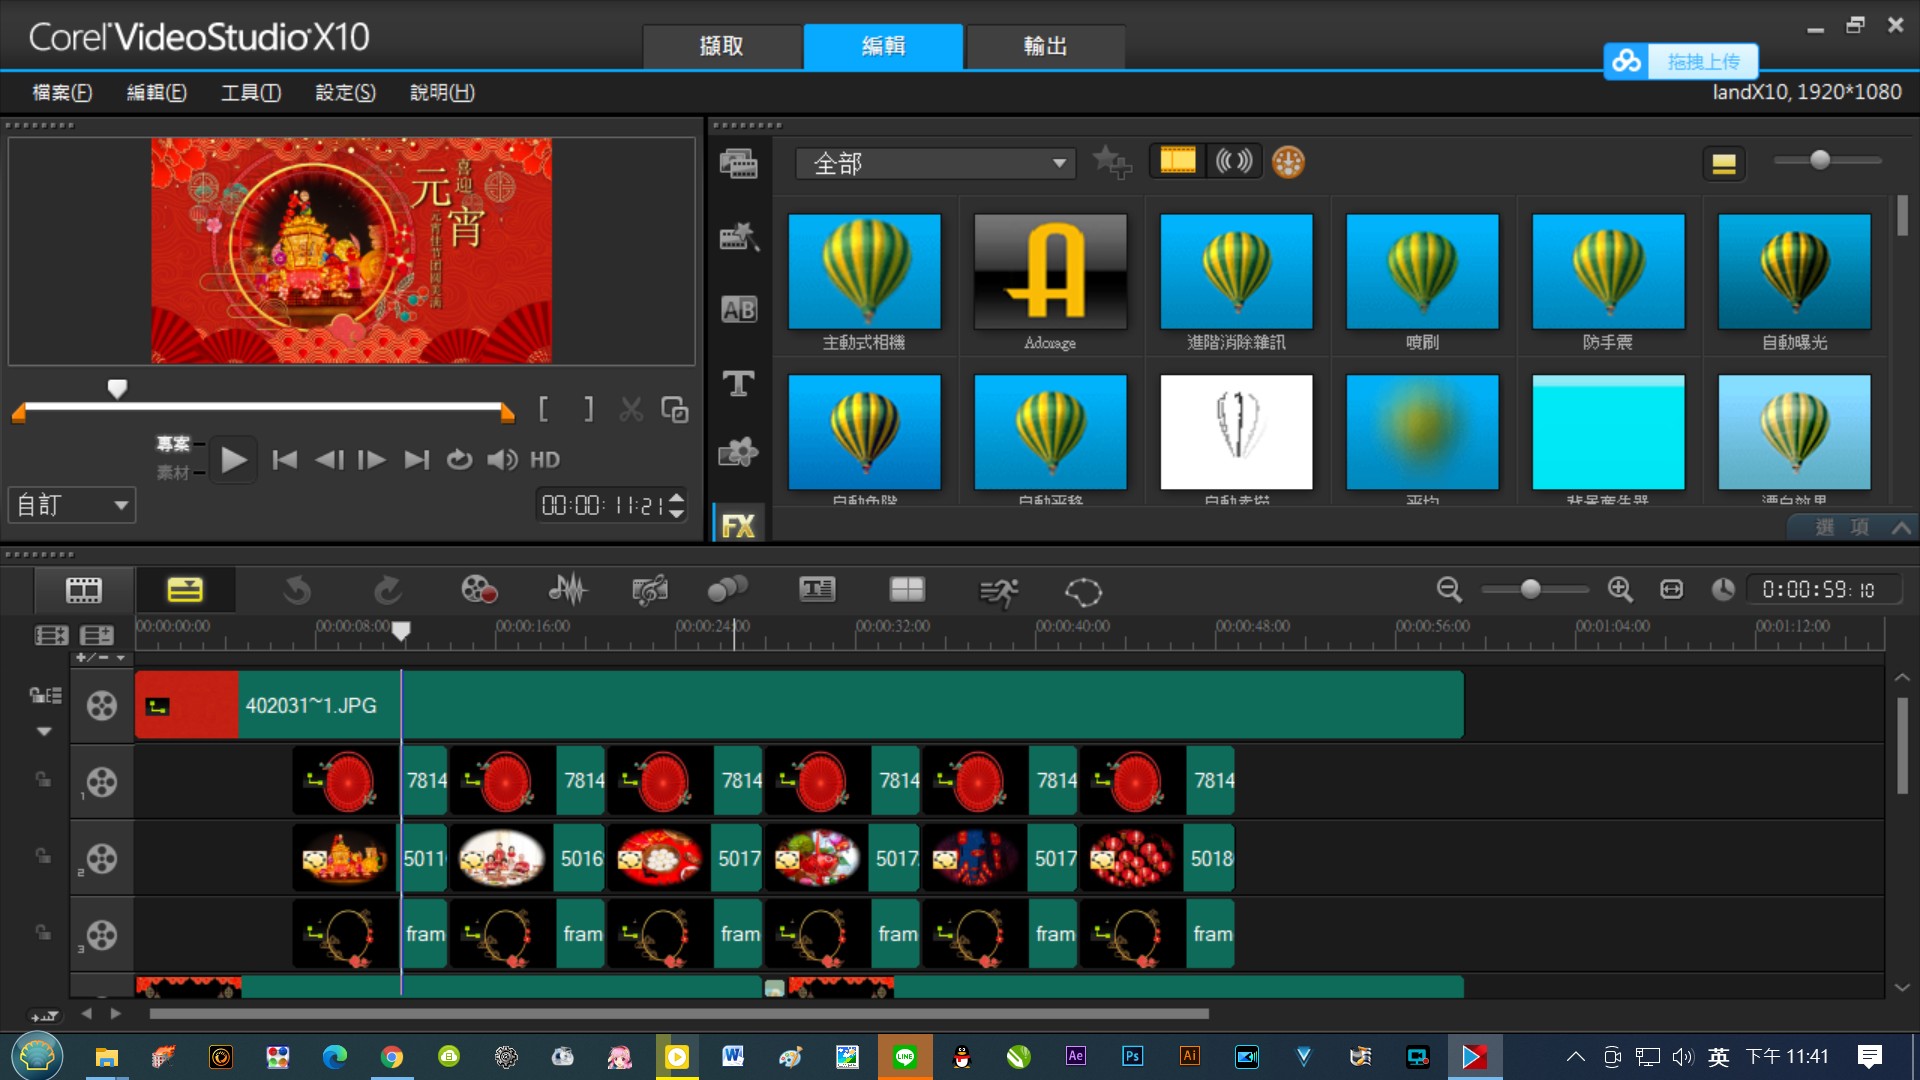Jump to start of project
Image resolution: width=1920 pixels, height=1080 pixels.
tap(284, 460)
